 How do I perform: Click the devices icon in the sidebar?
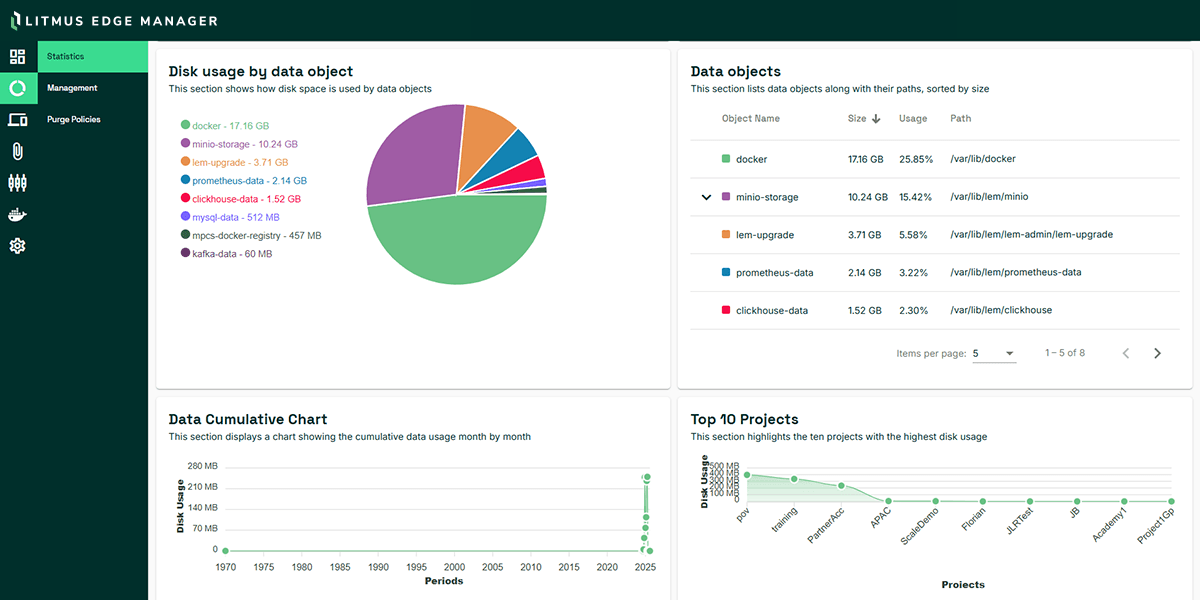17,119
